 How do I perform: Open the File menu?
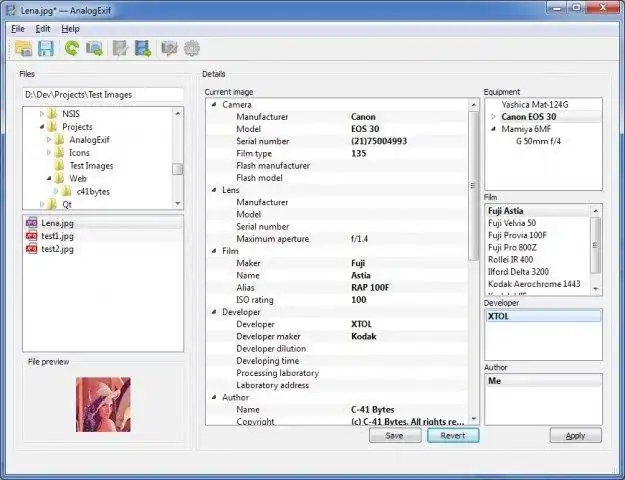click(18, 29)
